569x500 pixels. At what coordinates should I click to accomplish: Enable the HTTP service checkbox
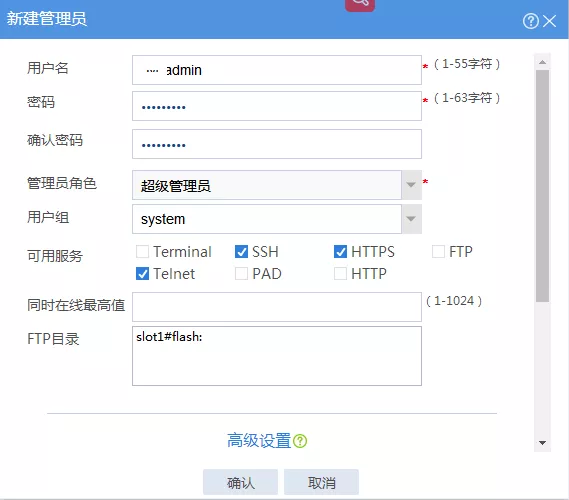[340, 274]
